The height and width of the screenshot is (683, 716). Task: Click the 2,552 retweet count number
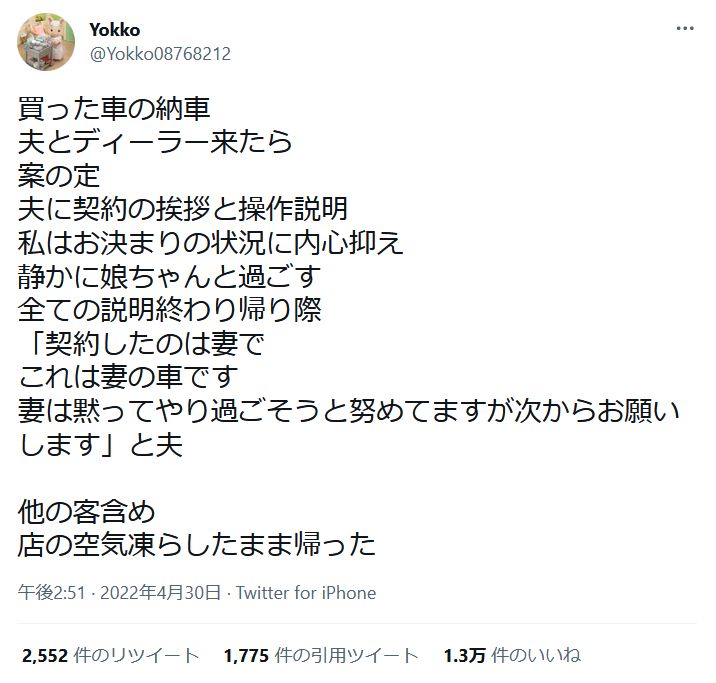(45, 656)
